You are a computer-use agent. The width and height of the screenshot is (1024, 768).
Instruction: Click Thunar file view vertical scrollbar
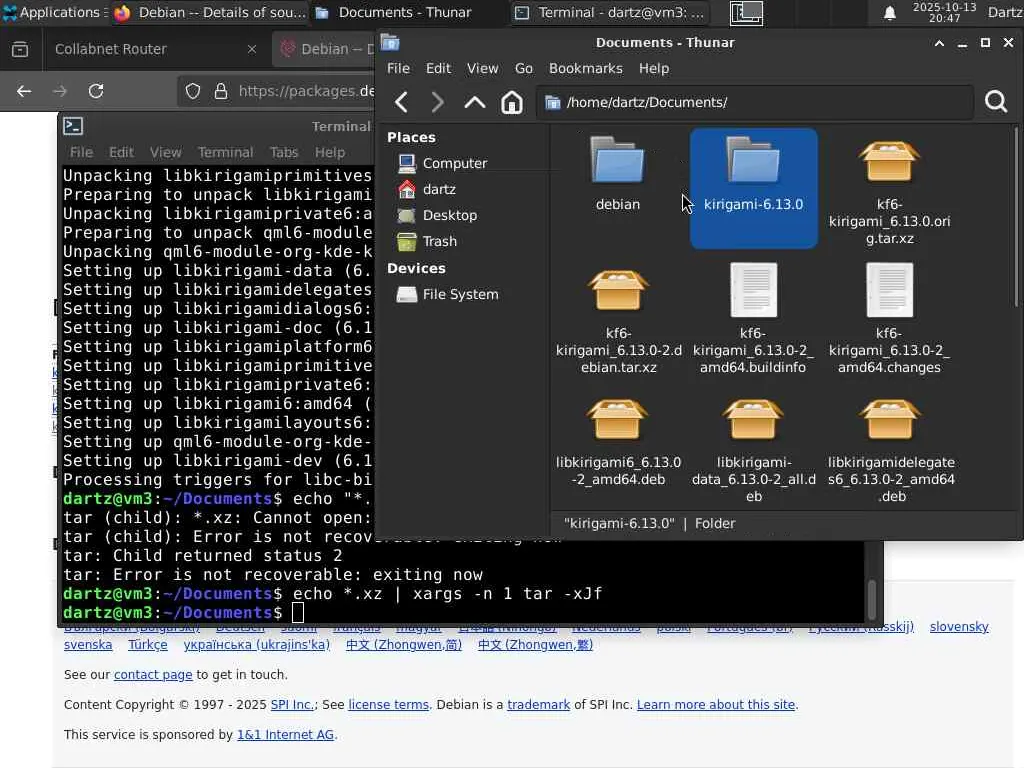[1016, 216]
